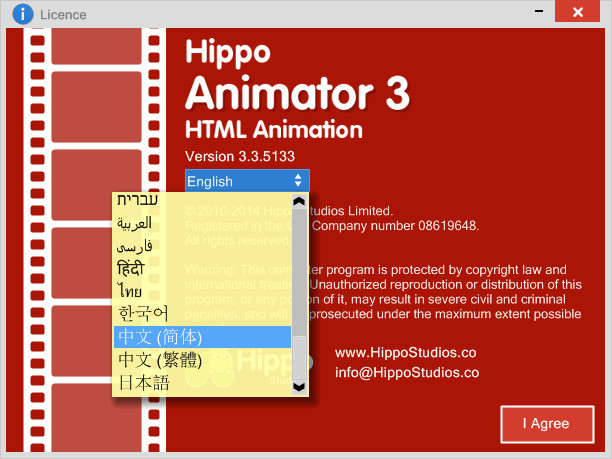Click the blue info icon in title bar
This screenshot has width=612, height=459.
(21, 14)
